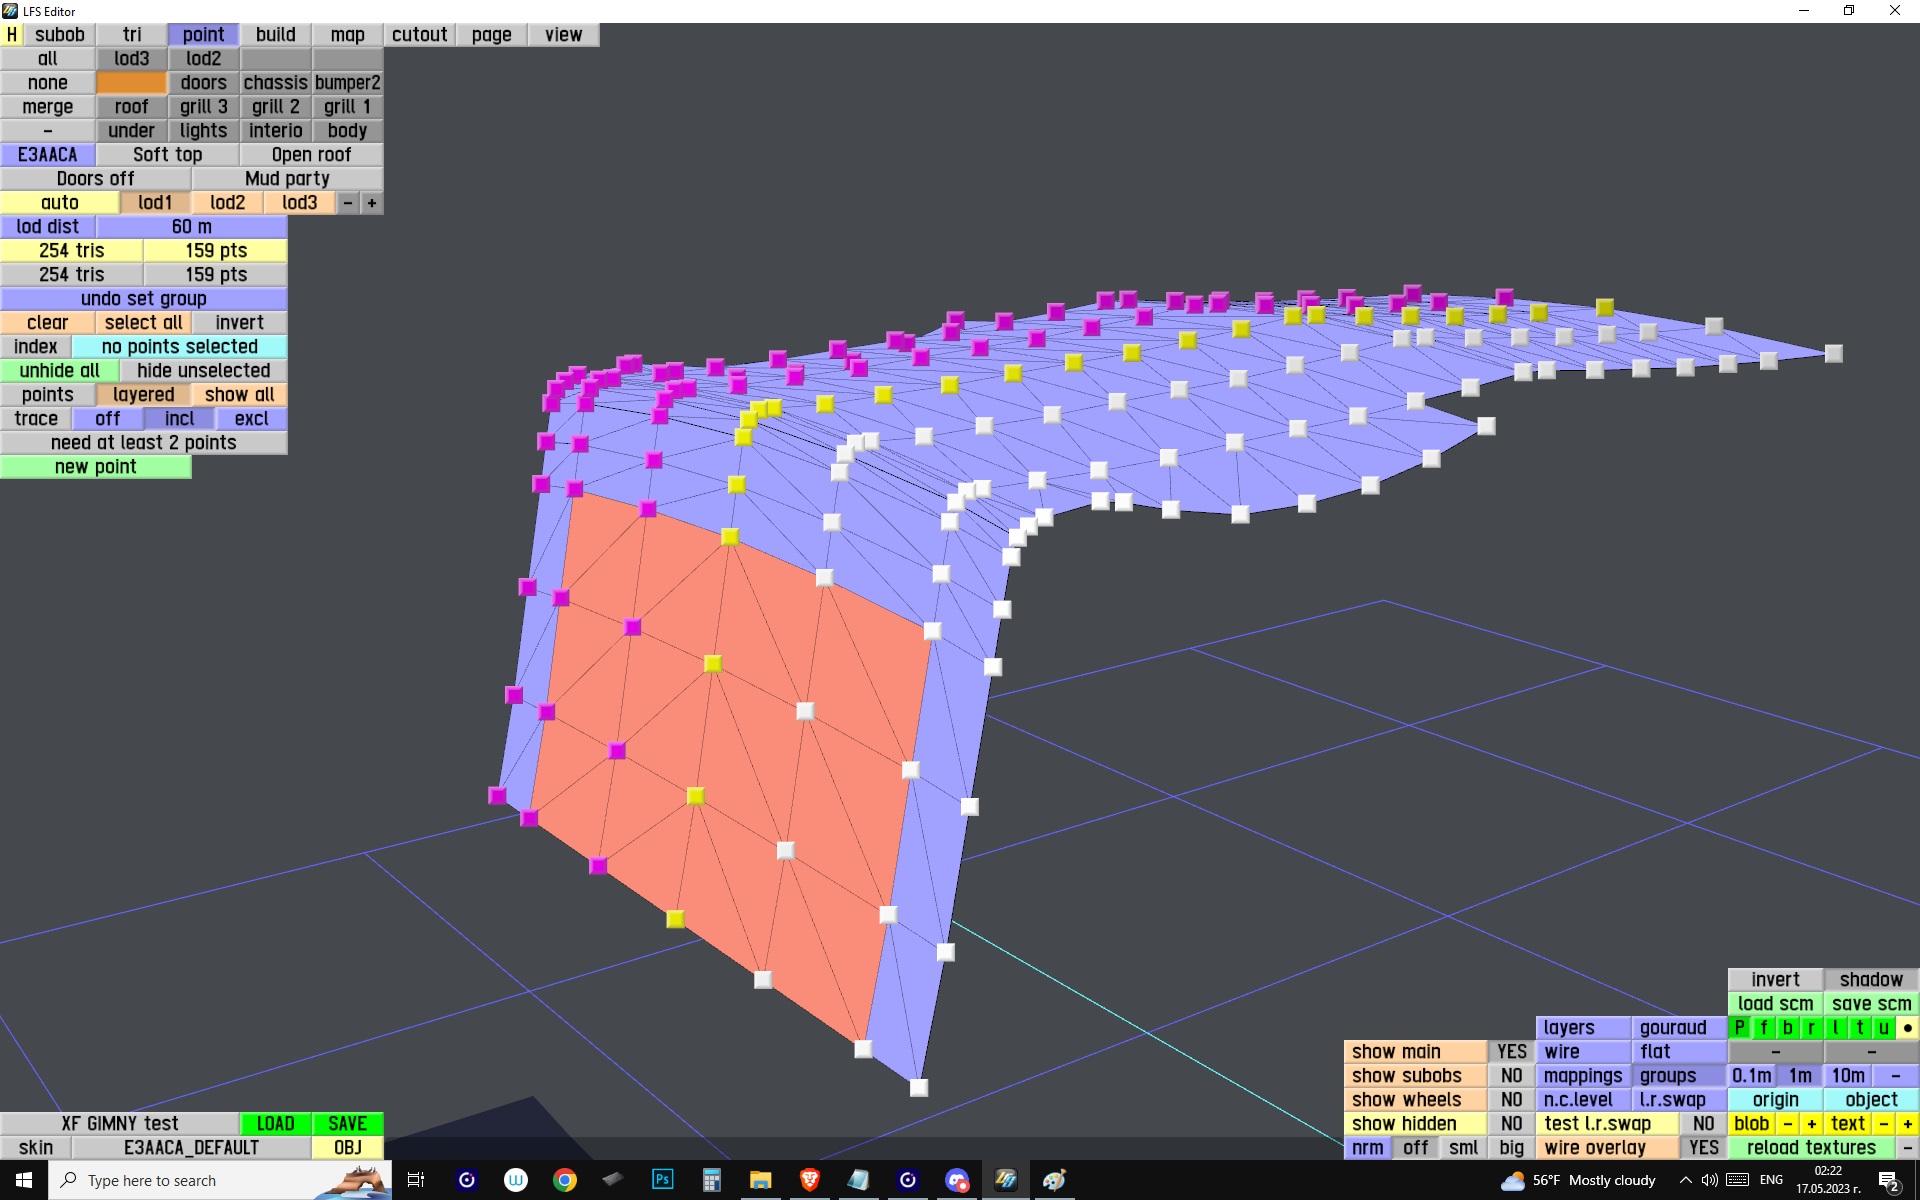Decrease text size with minus button
This screenshot has height=1200, width=1920.
pyautogui.click(x=1883, y=1123)
